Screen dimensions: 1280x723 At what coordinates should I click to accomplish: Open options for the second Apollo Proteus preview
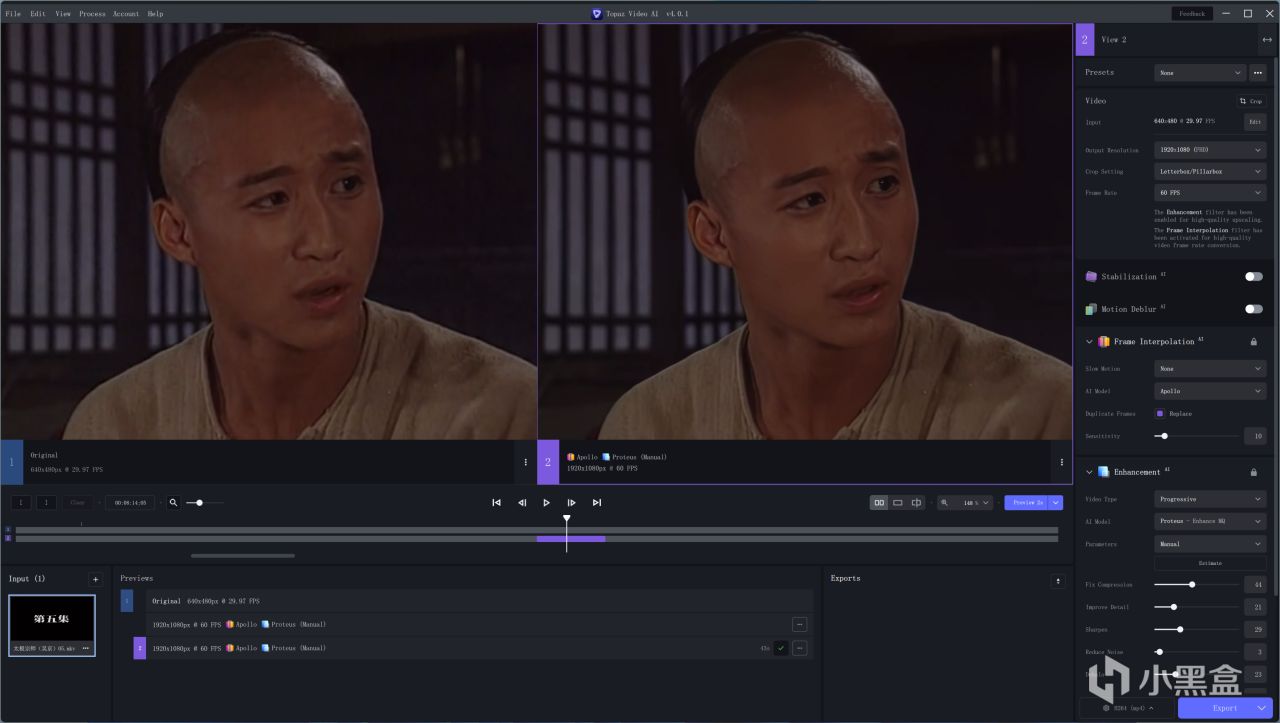coord(800,648)
